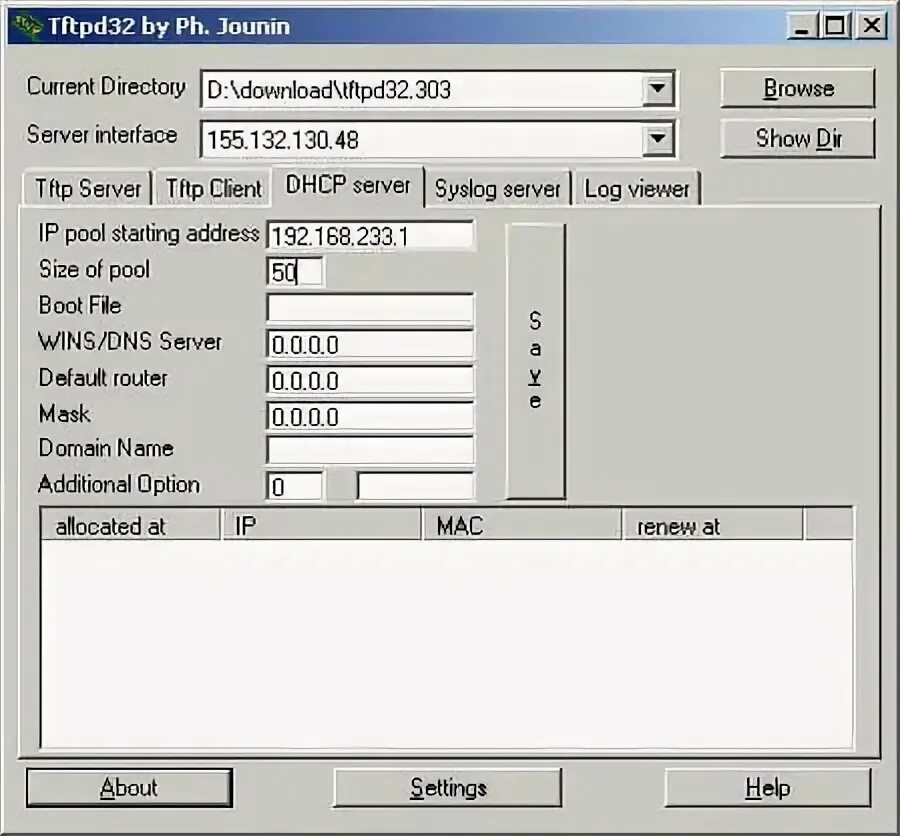This screenshot has width=900, height=836.
Task: Click the MAC column header
Action: [522, 525]
